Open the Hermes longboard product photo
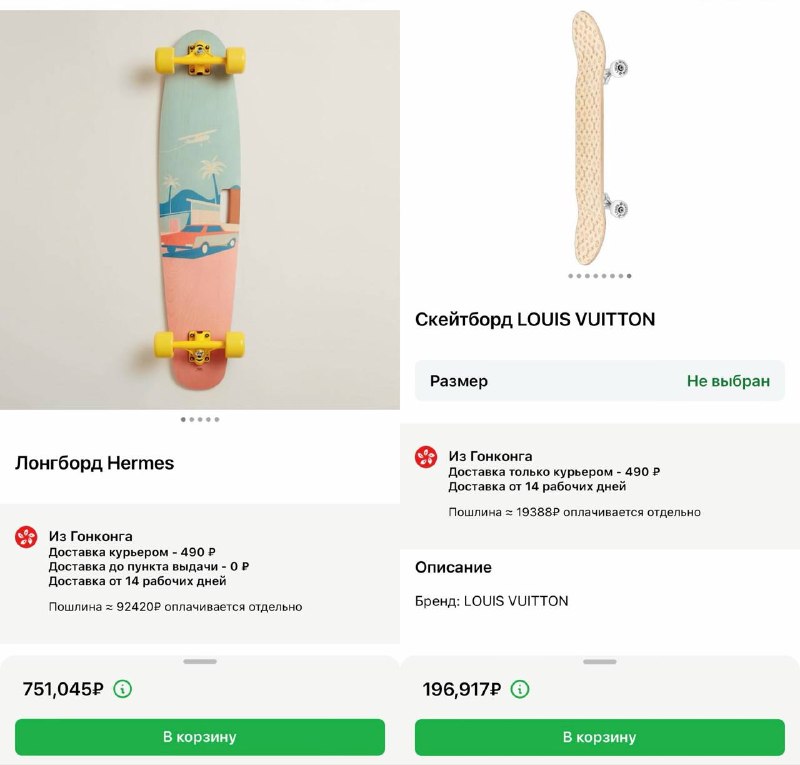800x765 pixels. tap(200, 210)
